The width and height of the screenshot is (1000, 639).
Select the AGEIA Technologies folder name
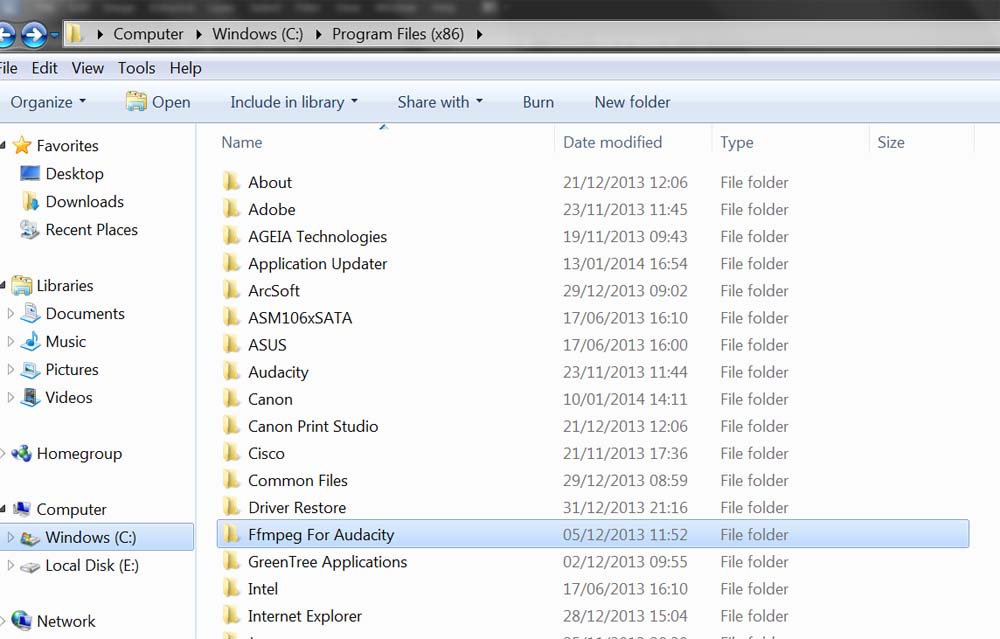tap(318, 237)
